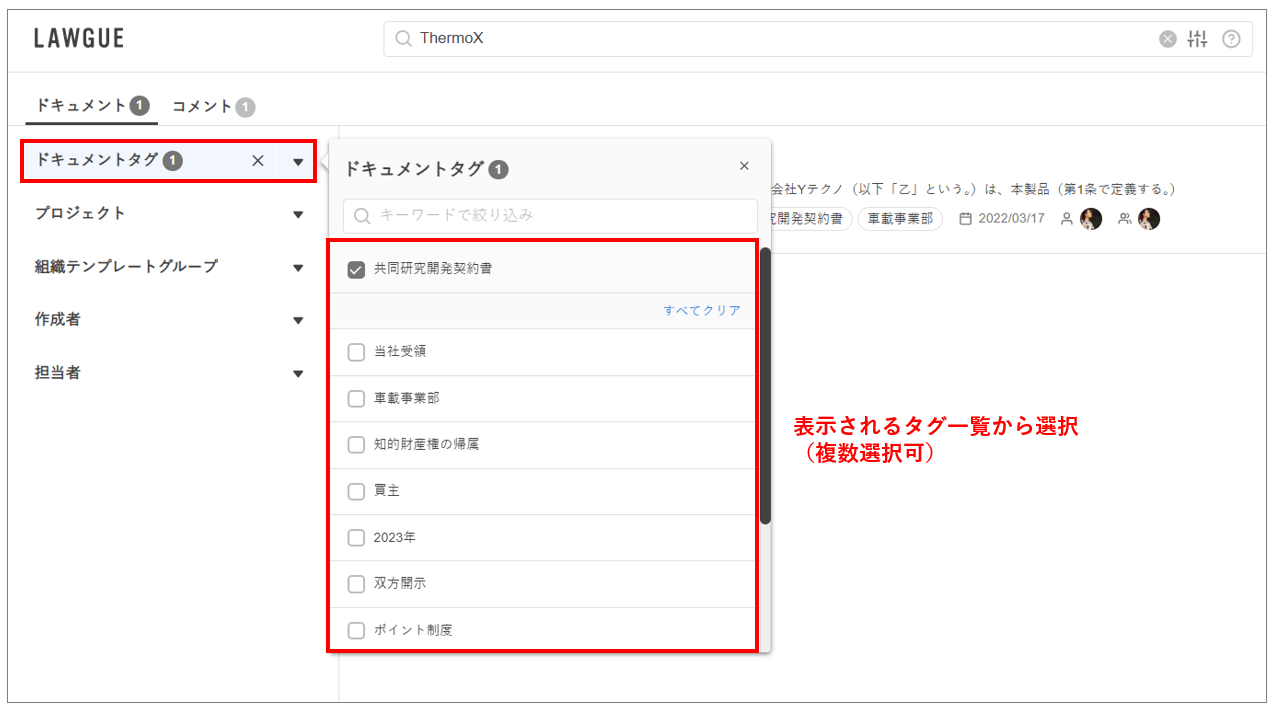Click the 車載事業部 tag chip
Viewport: 1277px width, 710px height.
(899, 218)
